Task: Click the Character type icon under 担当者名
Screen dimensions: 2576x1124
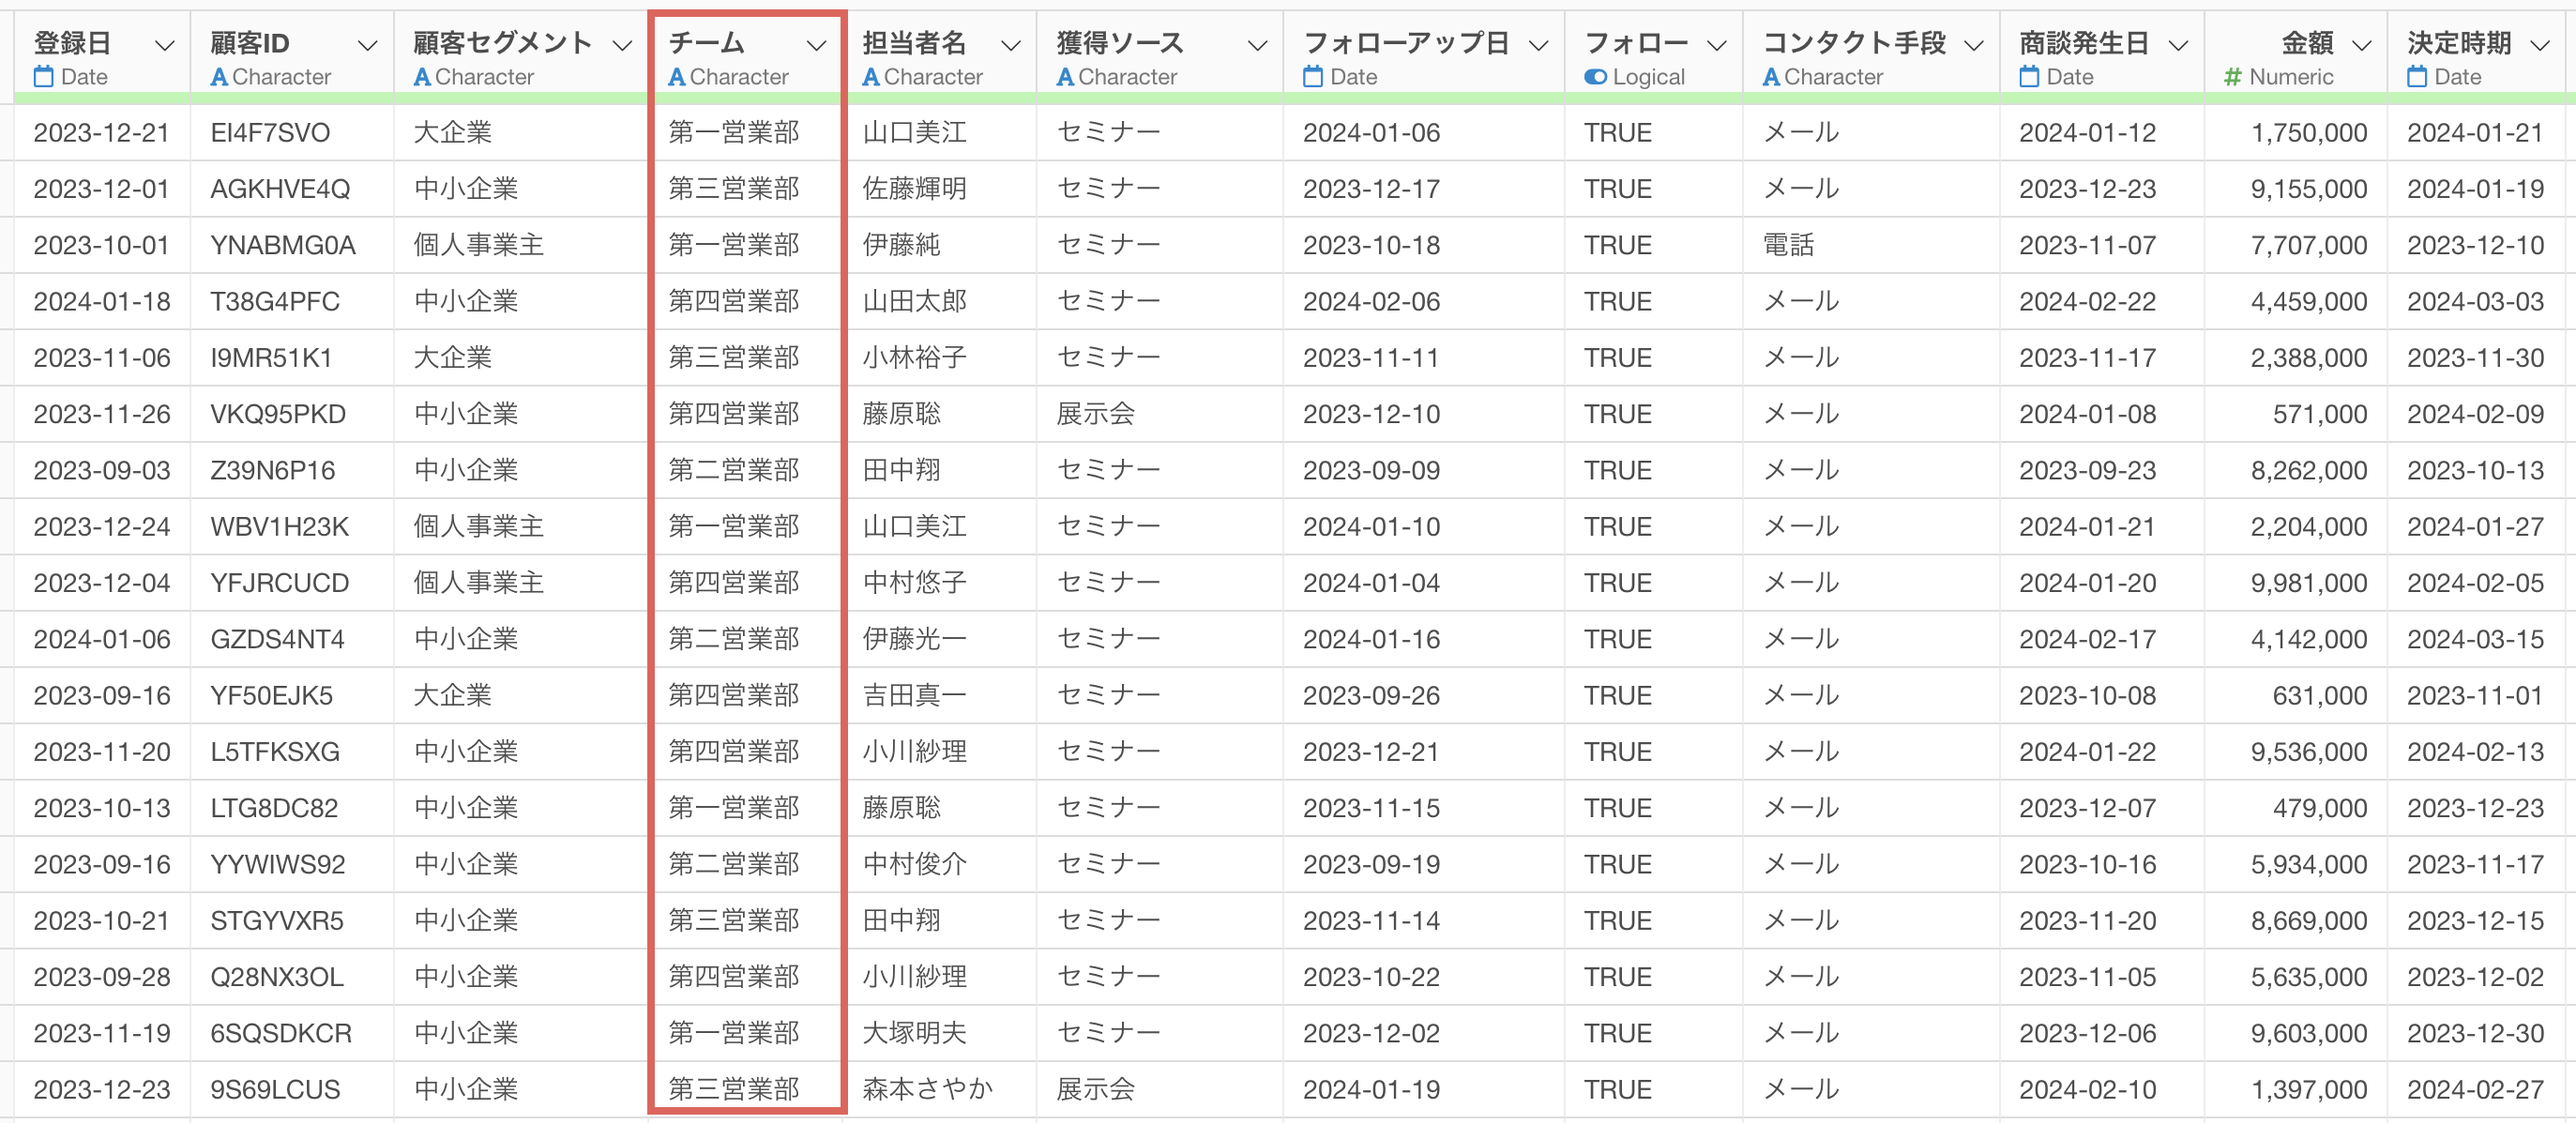Action: [871, 77]
